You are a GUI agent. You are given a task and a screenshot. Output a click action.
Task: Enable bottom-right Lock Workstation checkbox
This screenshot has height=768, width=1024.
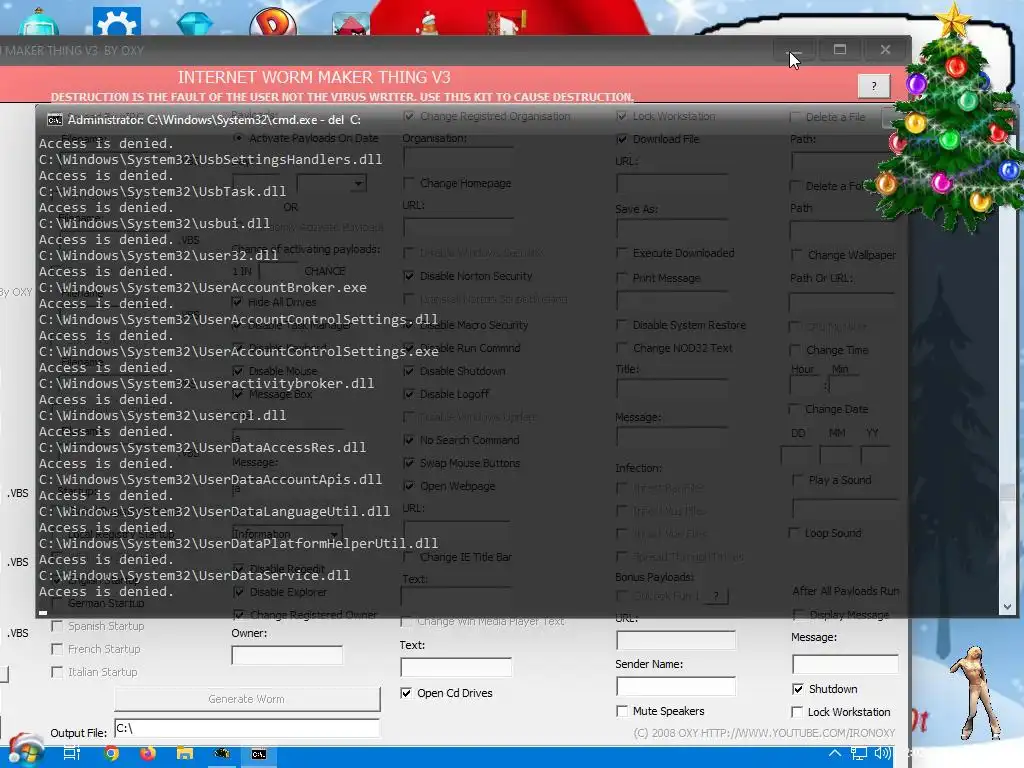[x=797, y=712]
